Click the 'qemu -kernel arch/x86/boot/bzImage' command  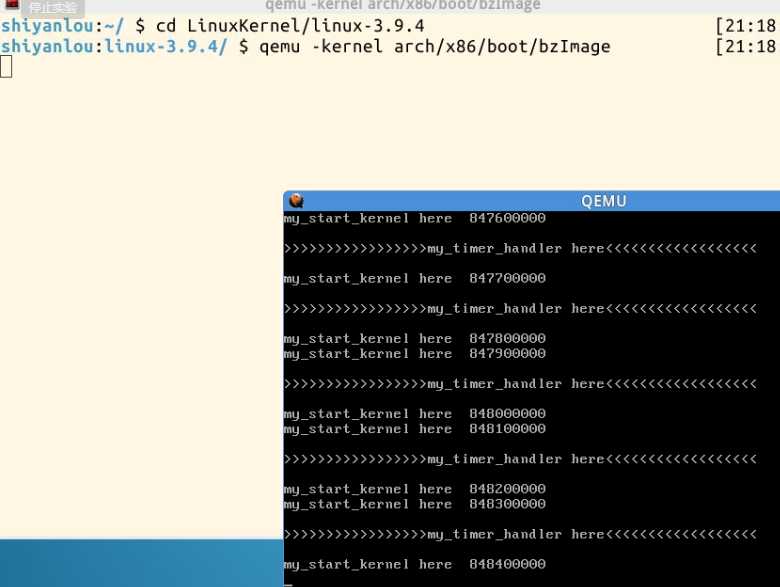click(x=435, y=47)
